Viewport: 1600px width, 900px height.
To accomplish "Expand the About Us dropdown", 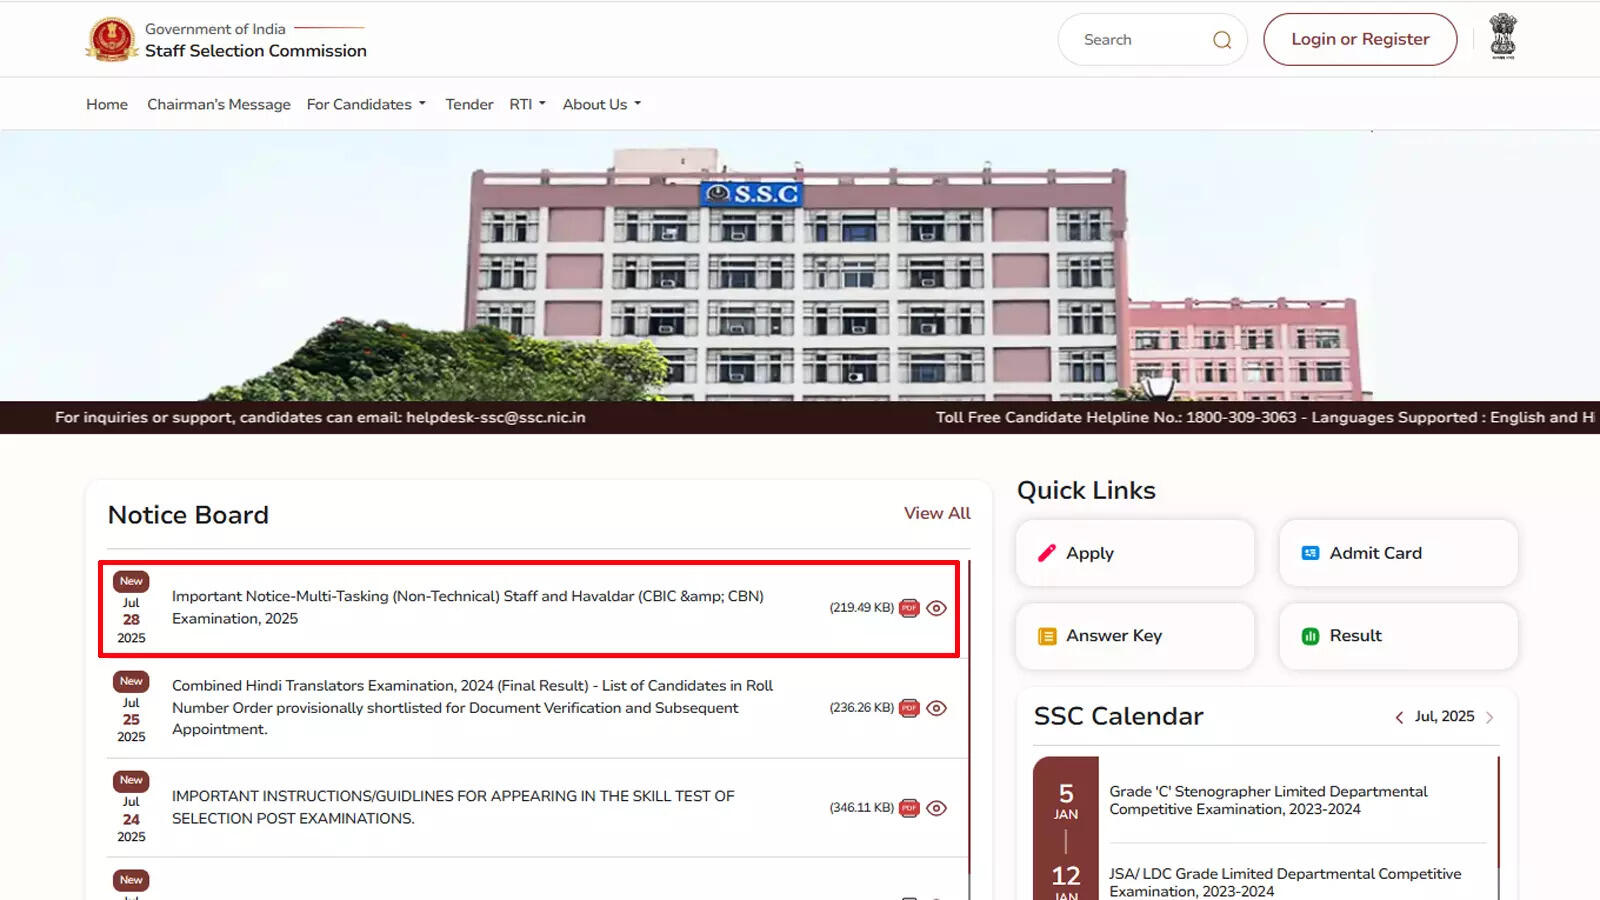I will [602, 104].
